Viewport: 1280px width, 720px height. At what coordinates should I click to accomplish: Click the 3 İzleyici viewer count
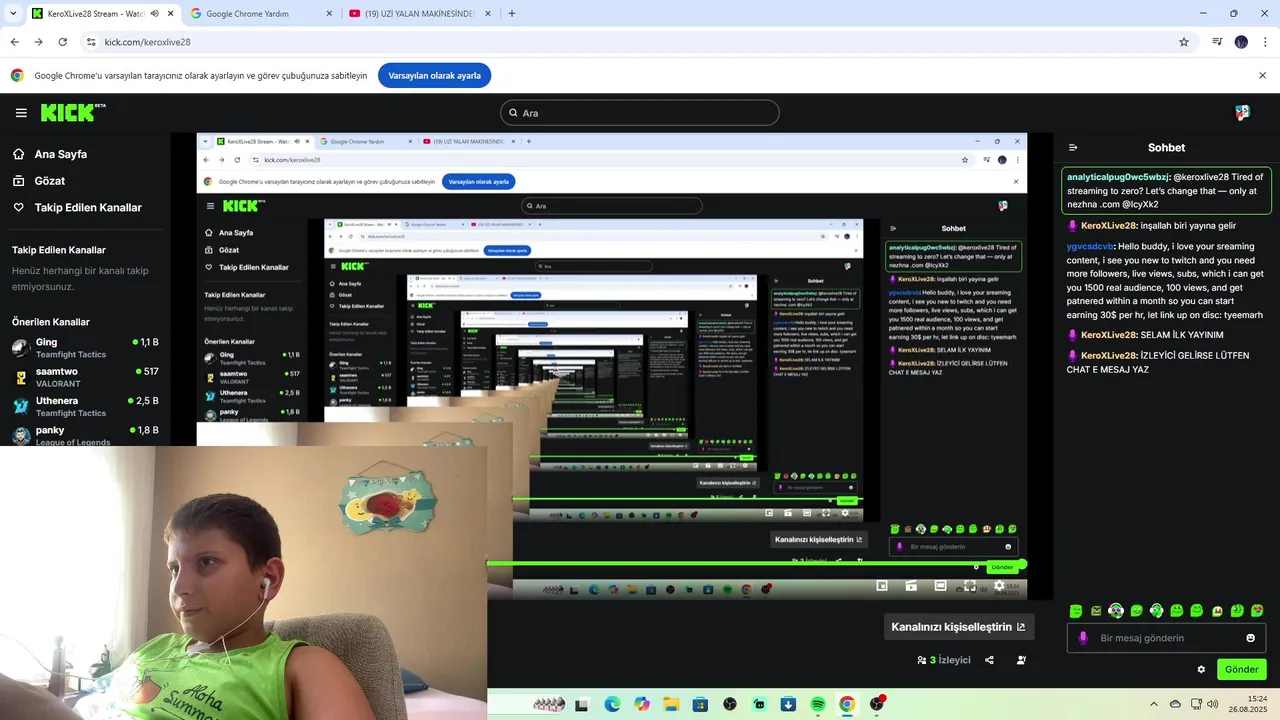944,660
